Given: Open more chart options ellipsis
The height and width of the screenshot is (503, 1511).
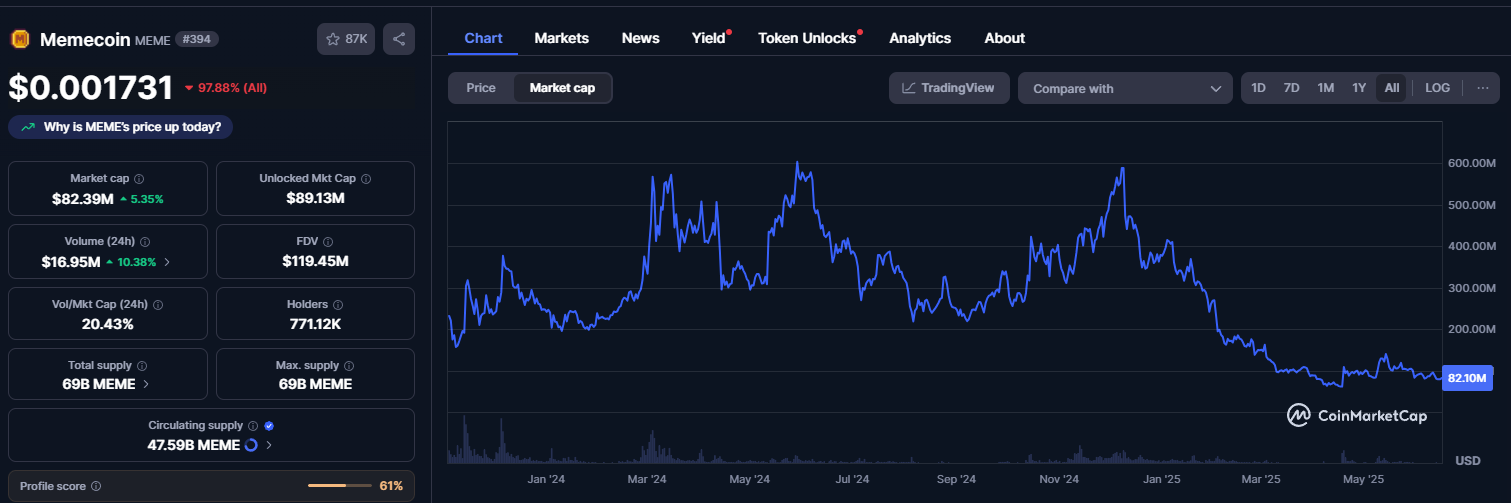Looking at the screenshot, I should click(1482, 88).
